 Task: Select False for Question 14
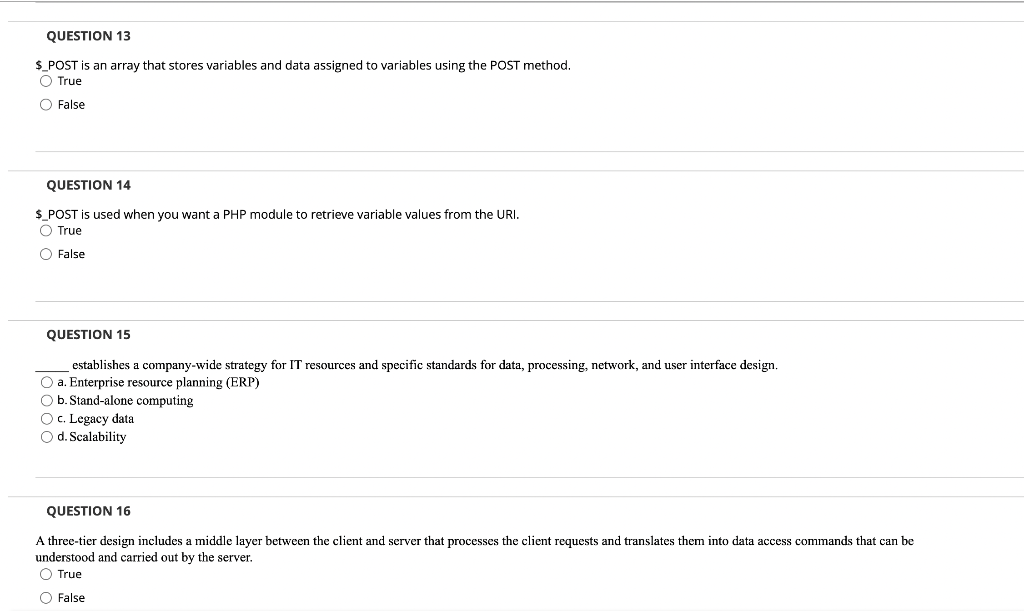coord(45,254)
